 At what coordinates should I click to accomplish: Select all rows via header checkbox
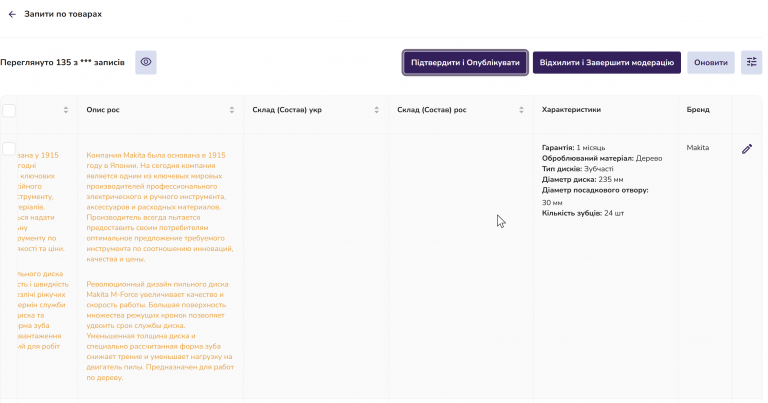[x=9, y=110]
